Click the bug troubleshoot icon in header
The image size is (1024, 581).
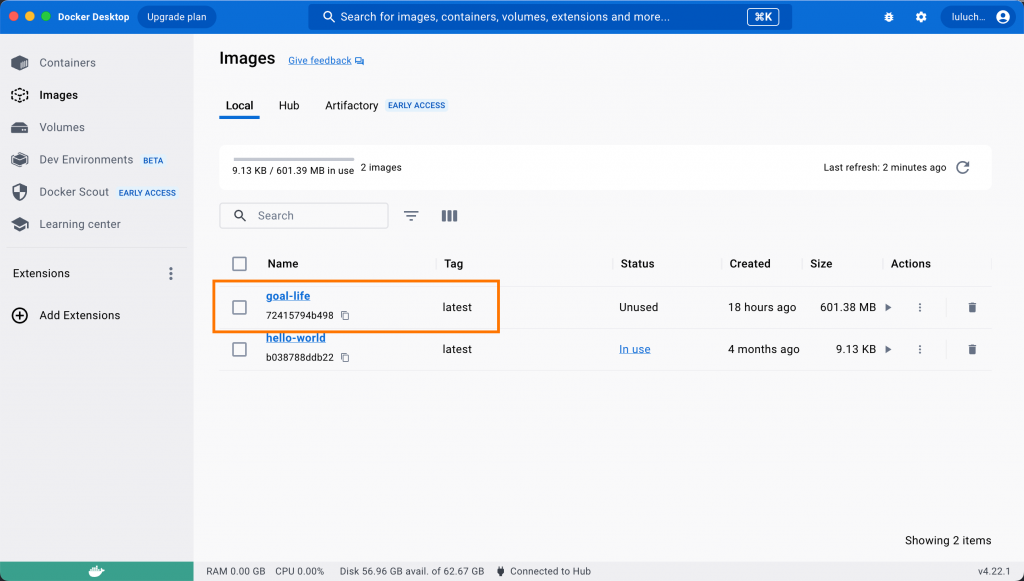coord(889,17)
